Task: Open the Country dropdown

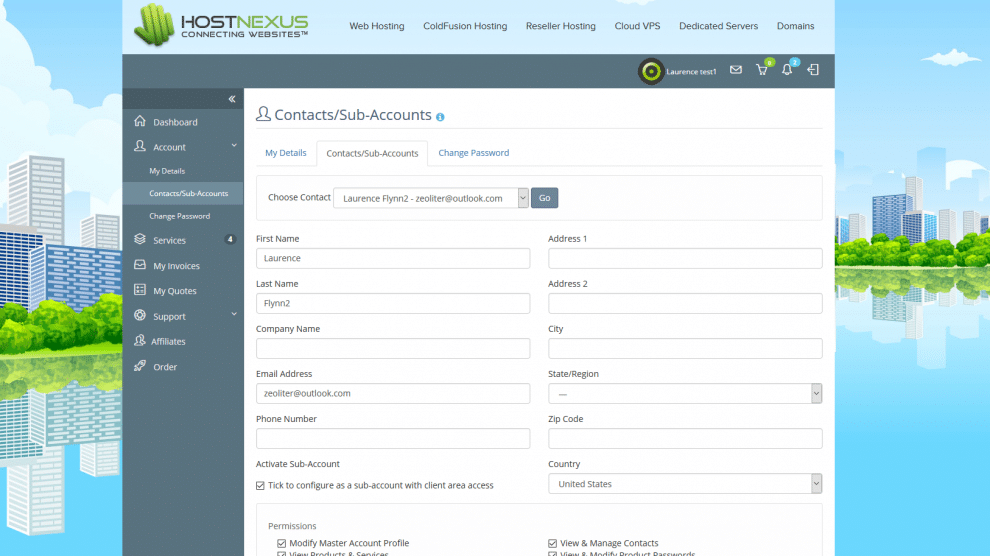Action: click(x=685, y=484)
